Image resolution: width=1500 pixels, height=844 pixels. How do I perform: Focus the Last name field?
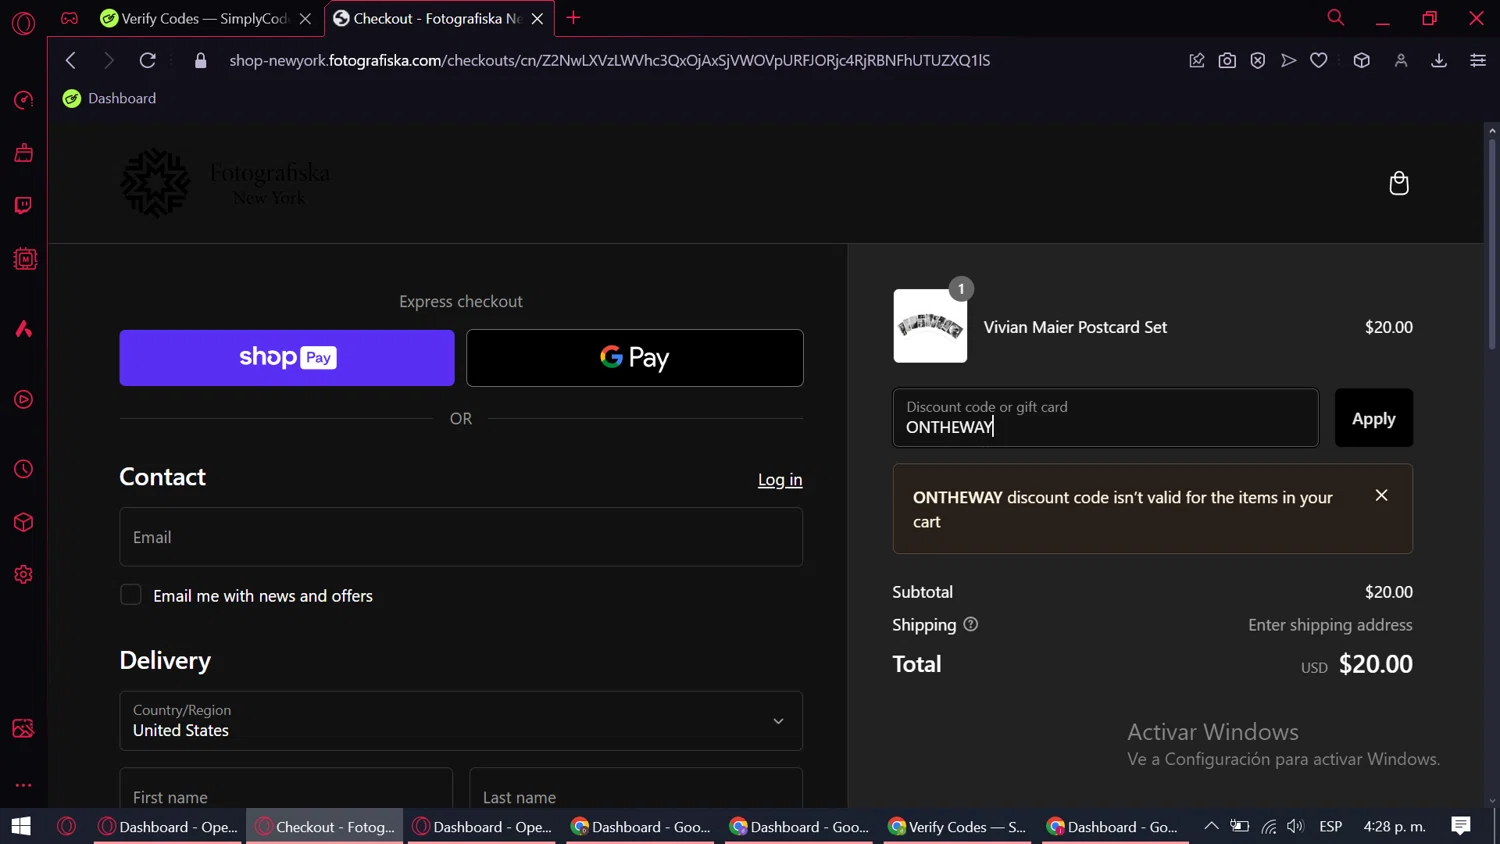click(x=636, y=790)
